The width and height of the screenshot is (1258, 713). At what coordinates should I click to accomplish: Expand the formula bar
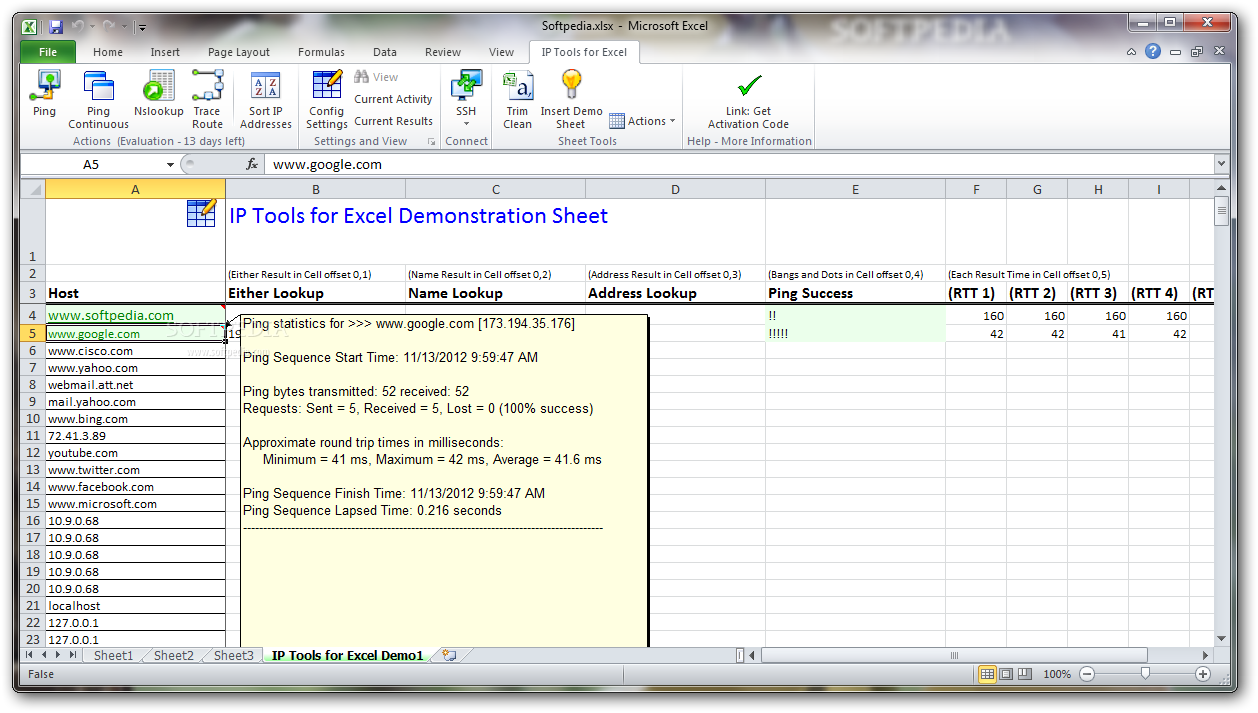click(x=1221, y=164)
